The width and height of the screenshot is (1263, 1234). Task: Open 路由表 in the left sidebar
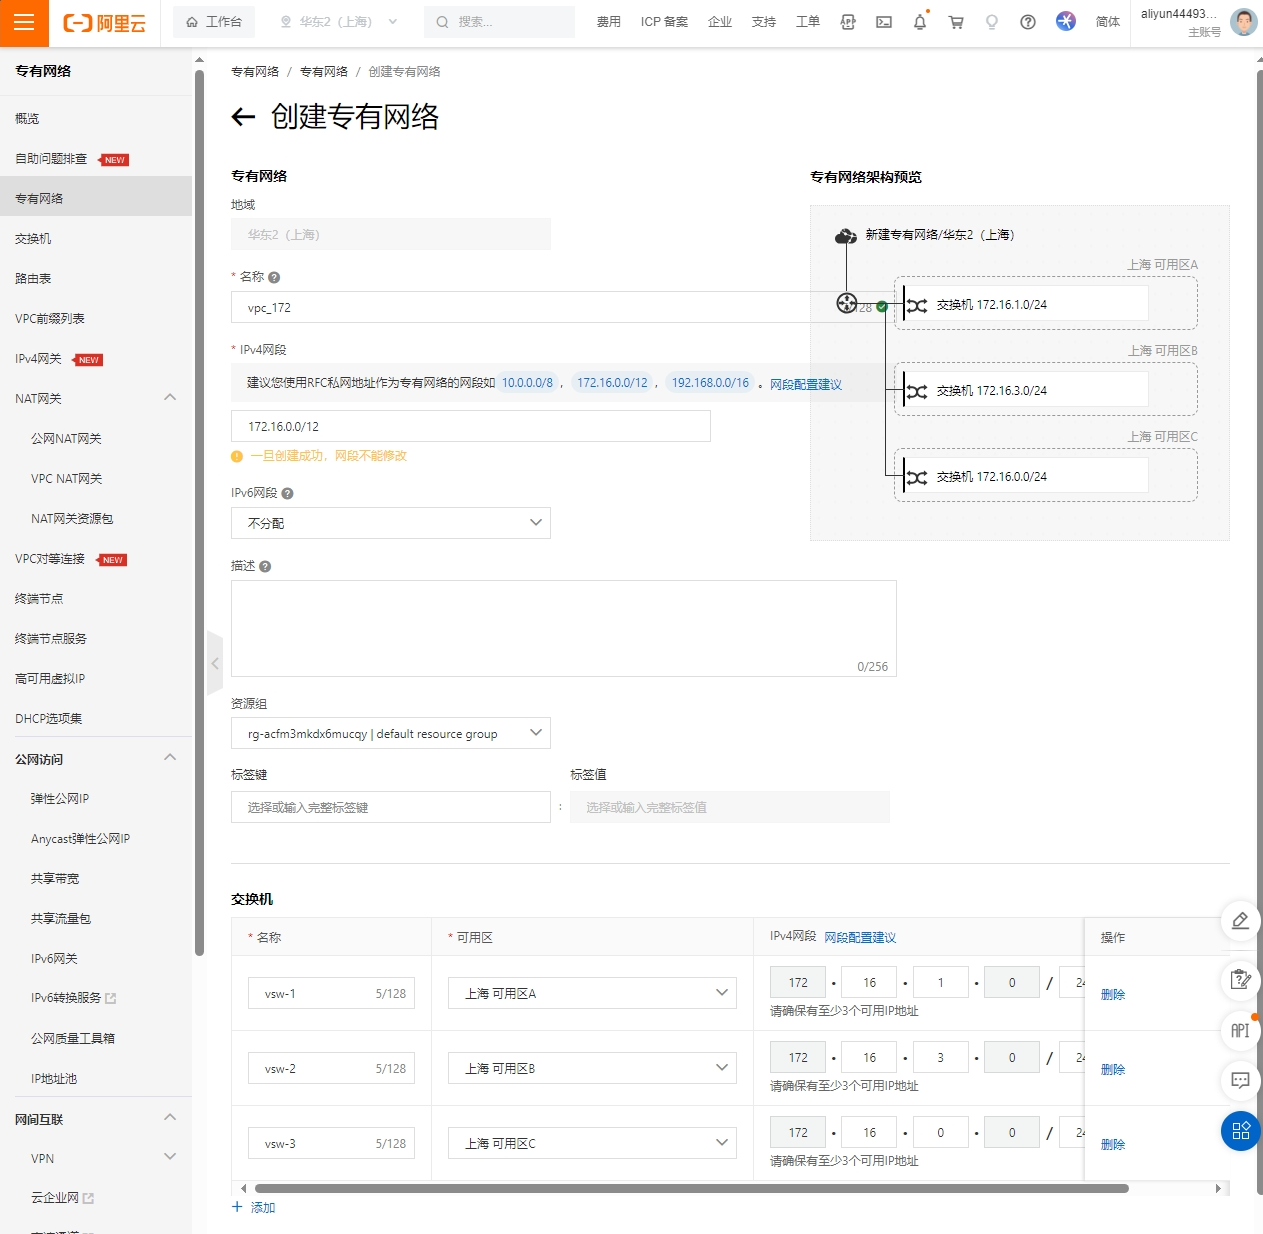click(33, 279)
